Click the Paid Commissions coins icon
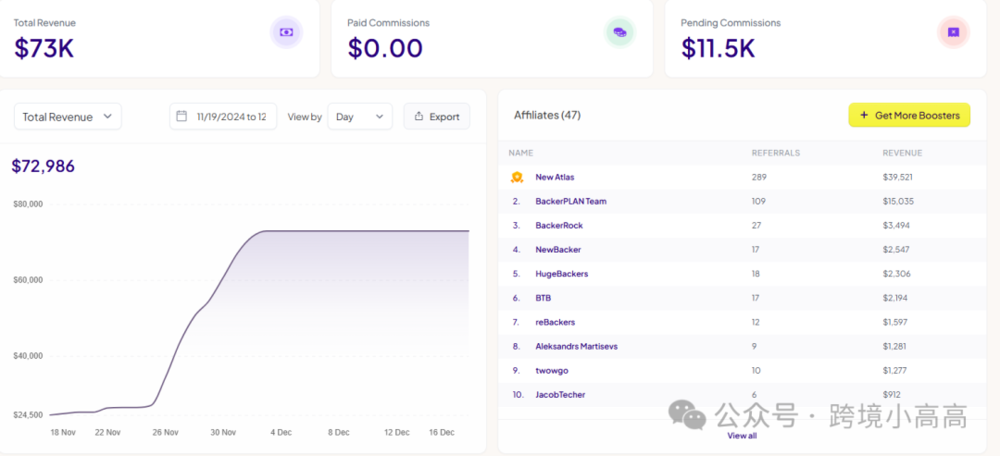 (620, 32)
